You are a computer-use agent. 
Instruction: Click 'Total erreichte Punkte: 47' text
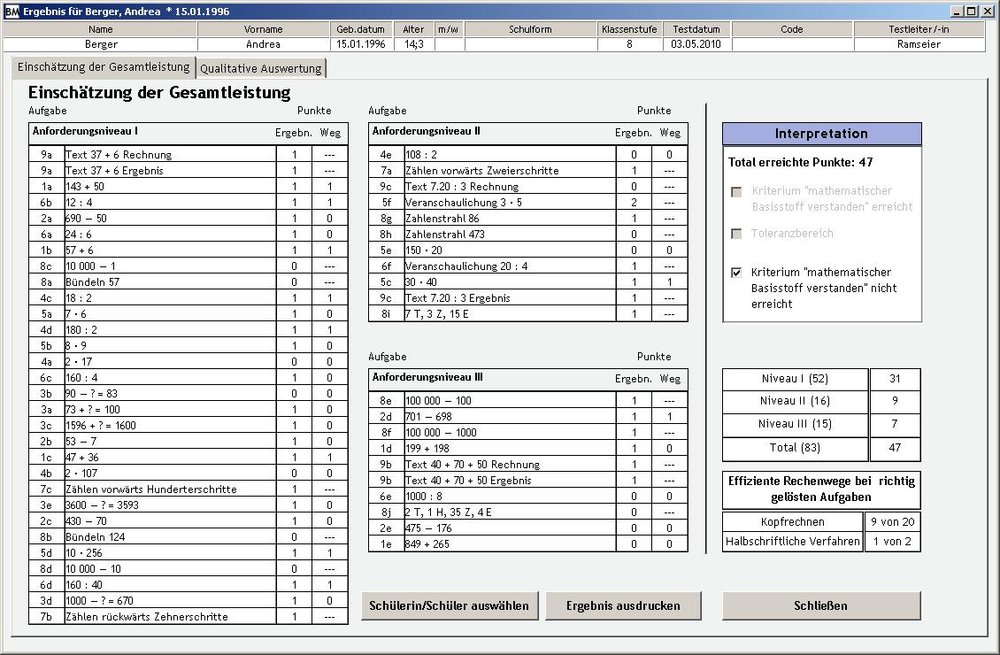pos(800,162)
